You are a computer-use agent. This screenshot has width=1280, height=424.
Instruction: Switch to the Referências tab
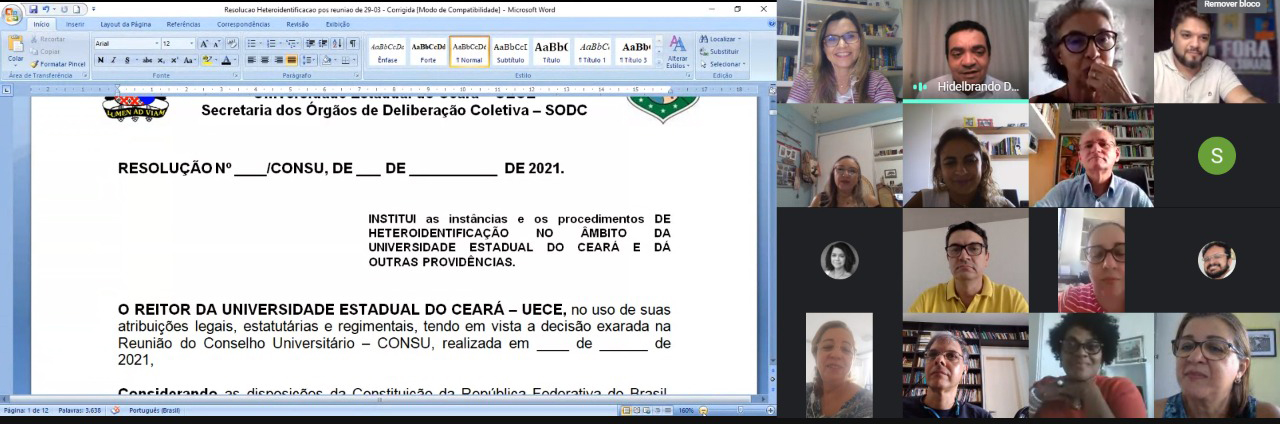(x=183, y=24)
